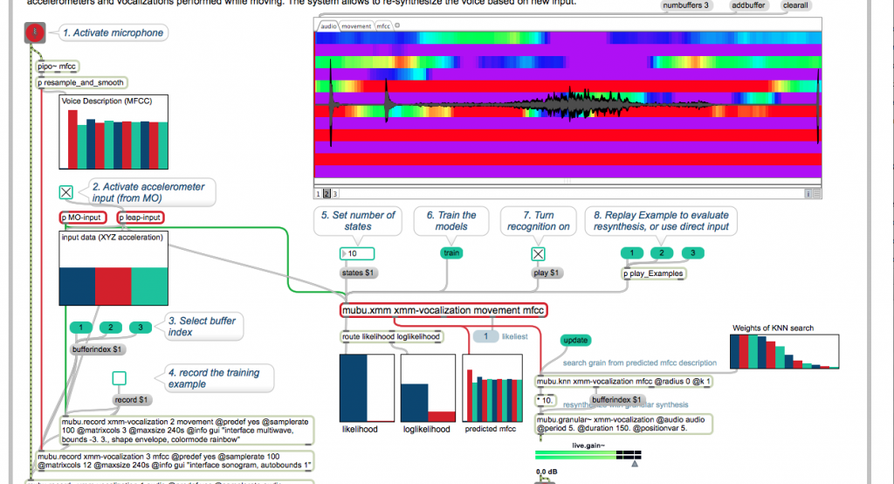Open the mfcc tab
894x484 pixels.
pos(383,26)
